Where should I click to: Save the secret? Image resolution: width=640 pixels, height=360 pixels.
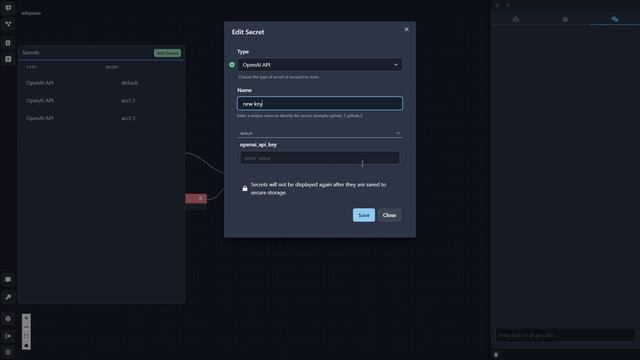tap(364, 215)
